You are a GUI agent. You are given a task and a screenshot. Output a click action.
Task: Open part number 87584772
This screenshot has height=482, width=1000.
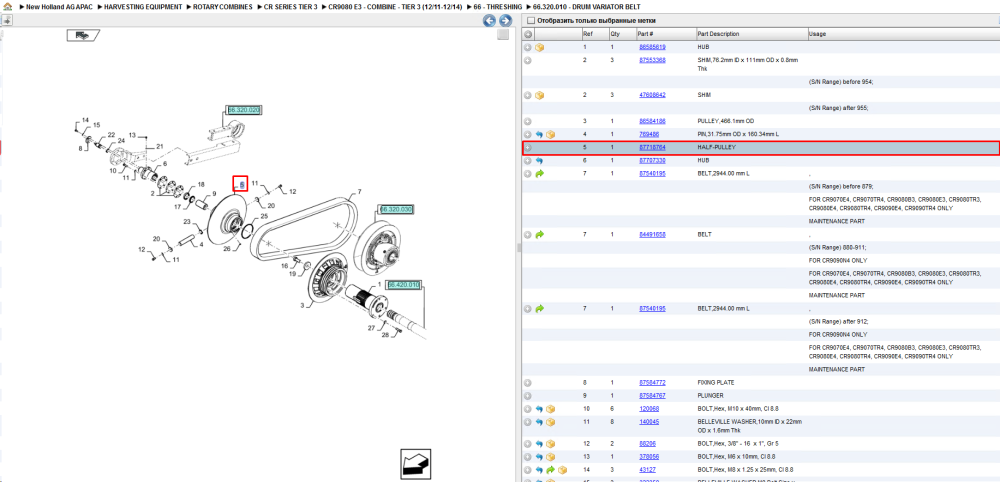pyautogui.click(x=652, y=383)
